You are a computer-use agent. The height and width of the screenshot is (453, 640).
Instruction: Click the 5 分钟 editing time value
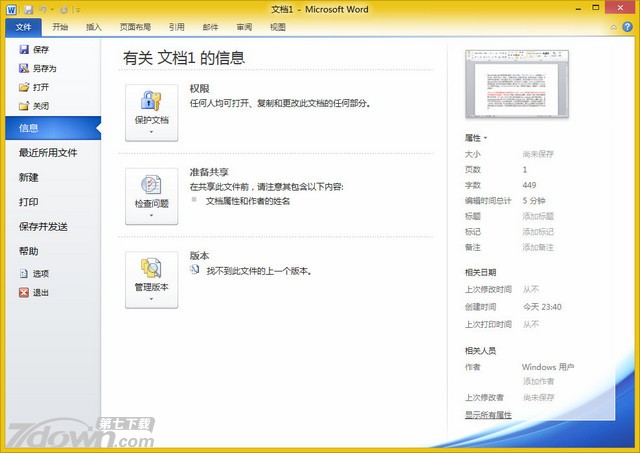click(534, 201)
